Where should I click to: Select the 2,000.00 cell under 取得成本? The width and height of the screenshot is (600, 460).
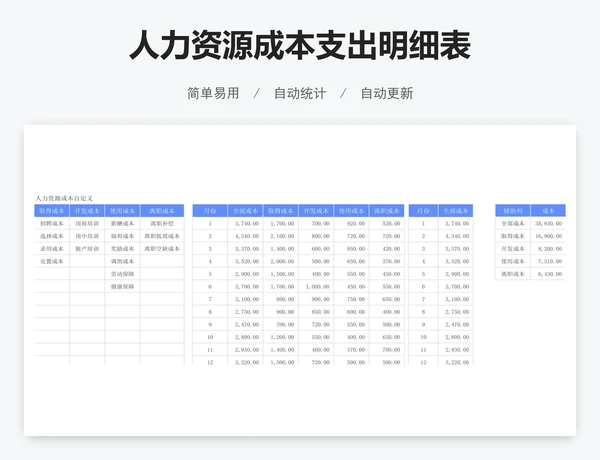(x=281, y=261)
